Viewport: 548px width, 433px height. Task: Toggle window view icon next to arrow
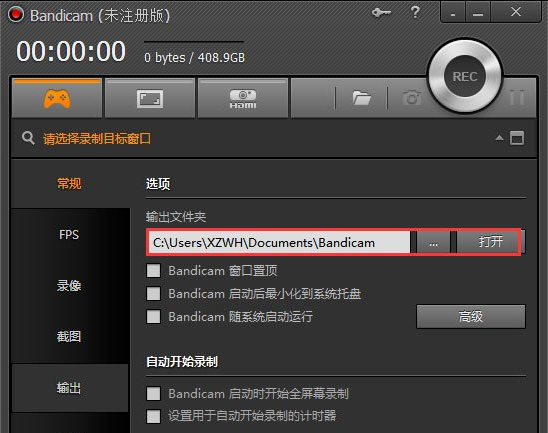click(x=517, y=138)
